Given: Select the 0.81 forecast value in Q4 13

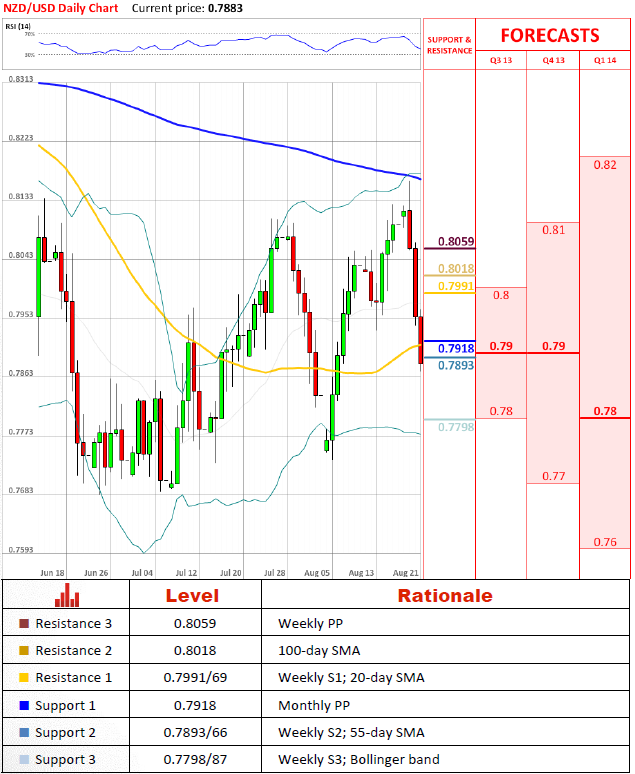Looking at the screenshot, I should pos(553,230).
